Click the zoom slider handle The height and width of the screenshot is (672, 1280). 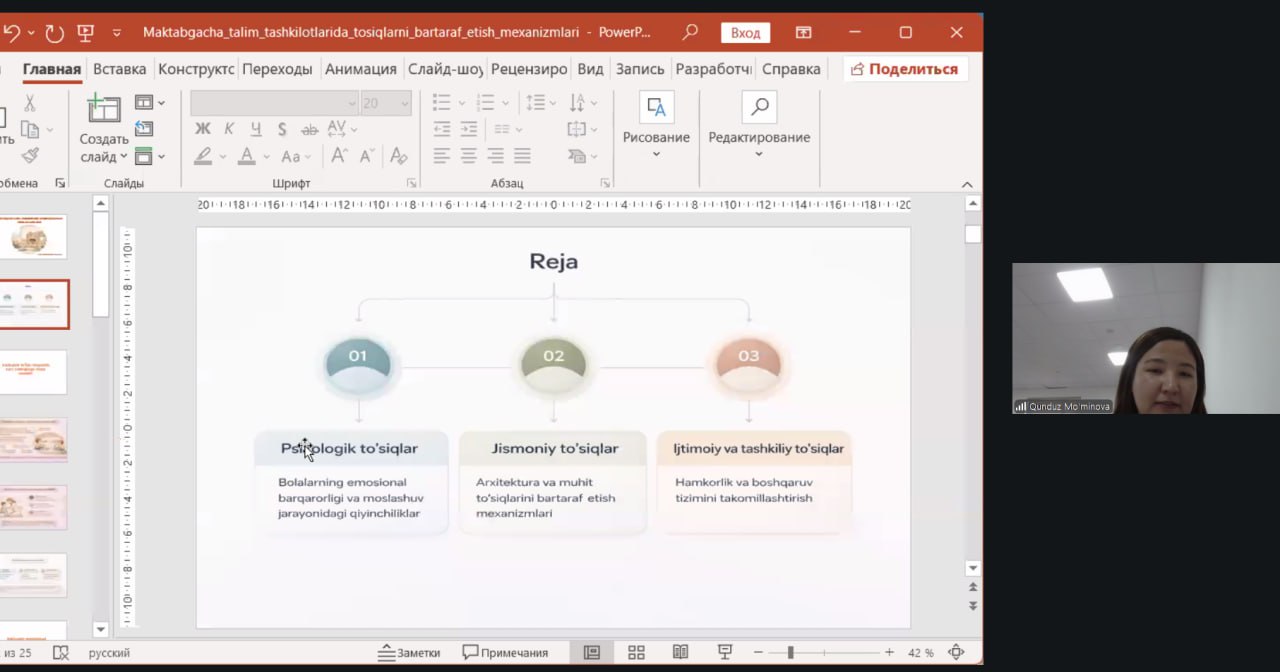pyautogui.click(x=790, y=652)
